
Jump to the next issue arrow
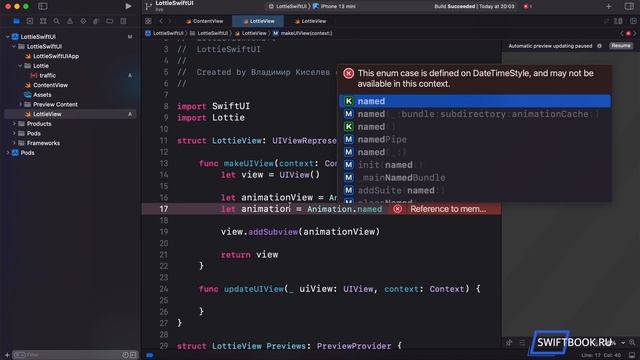click(x=635, y=33)
